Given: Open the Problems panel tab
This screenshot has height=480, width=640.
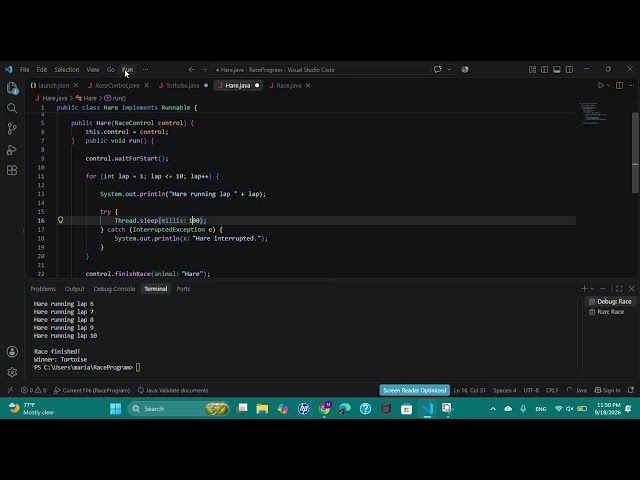Looking at the screenshot, I should tap(43, 289).
